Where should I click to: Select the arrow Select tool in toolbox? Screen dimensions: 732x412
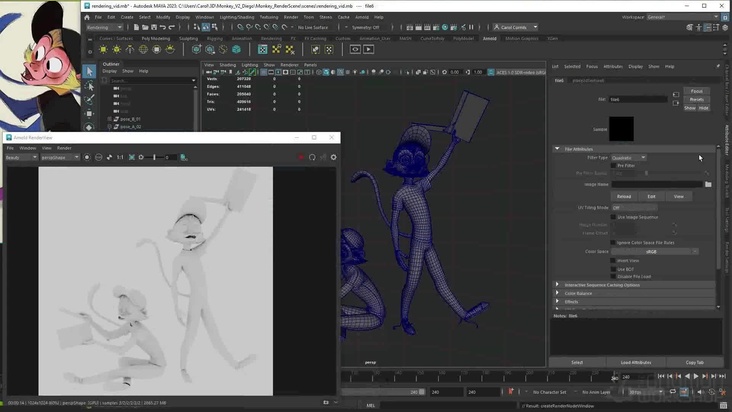tap(89, 71)
